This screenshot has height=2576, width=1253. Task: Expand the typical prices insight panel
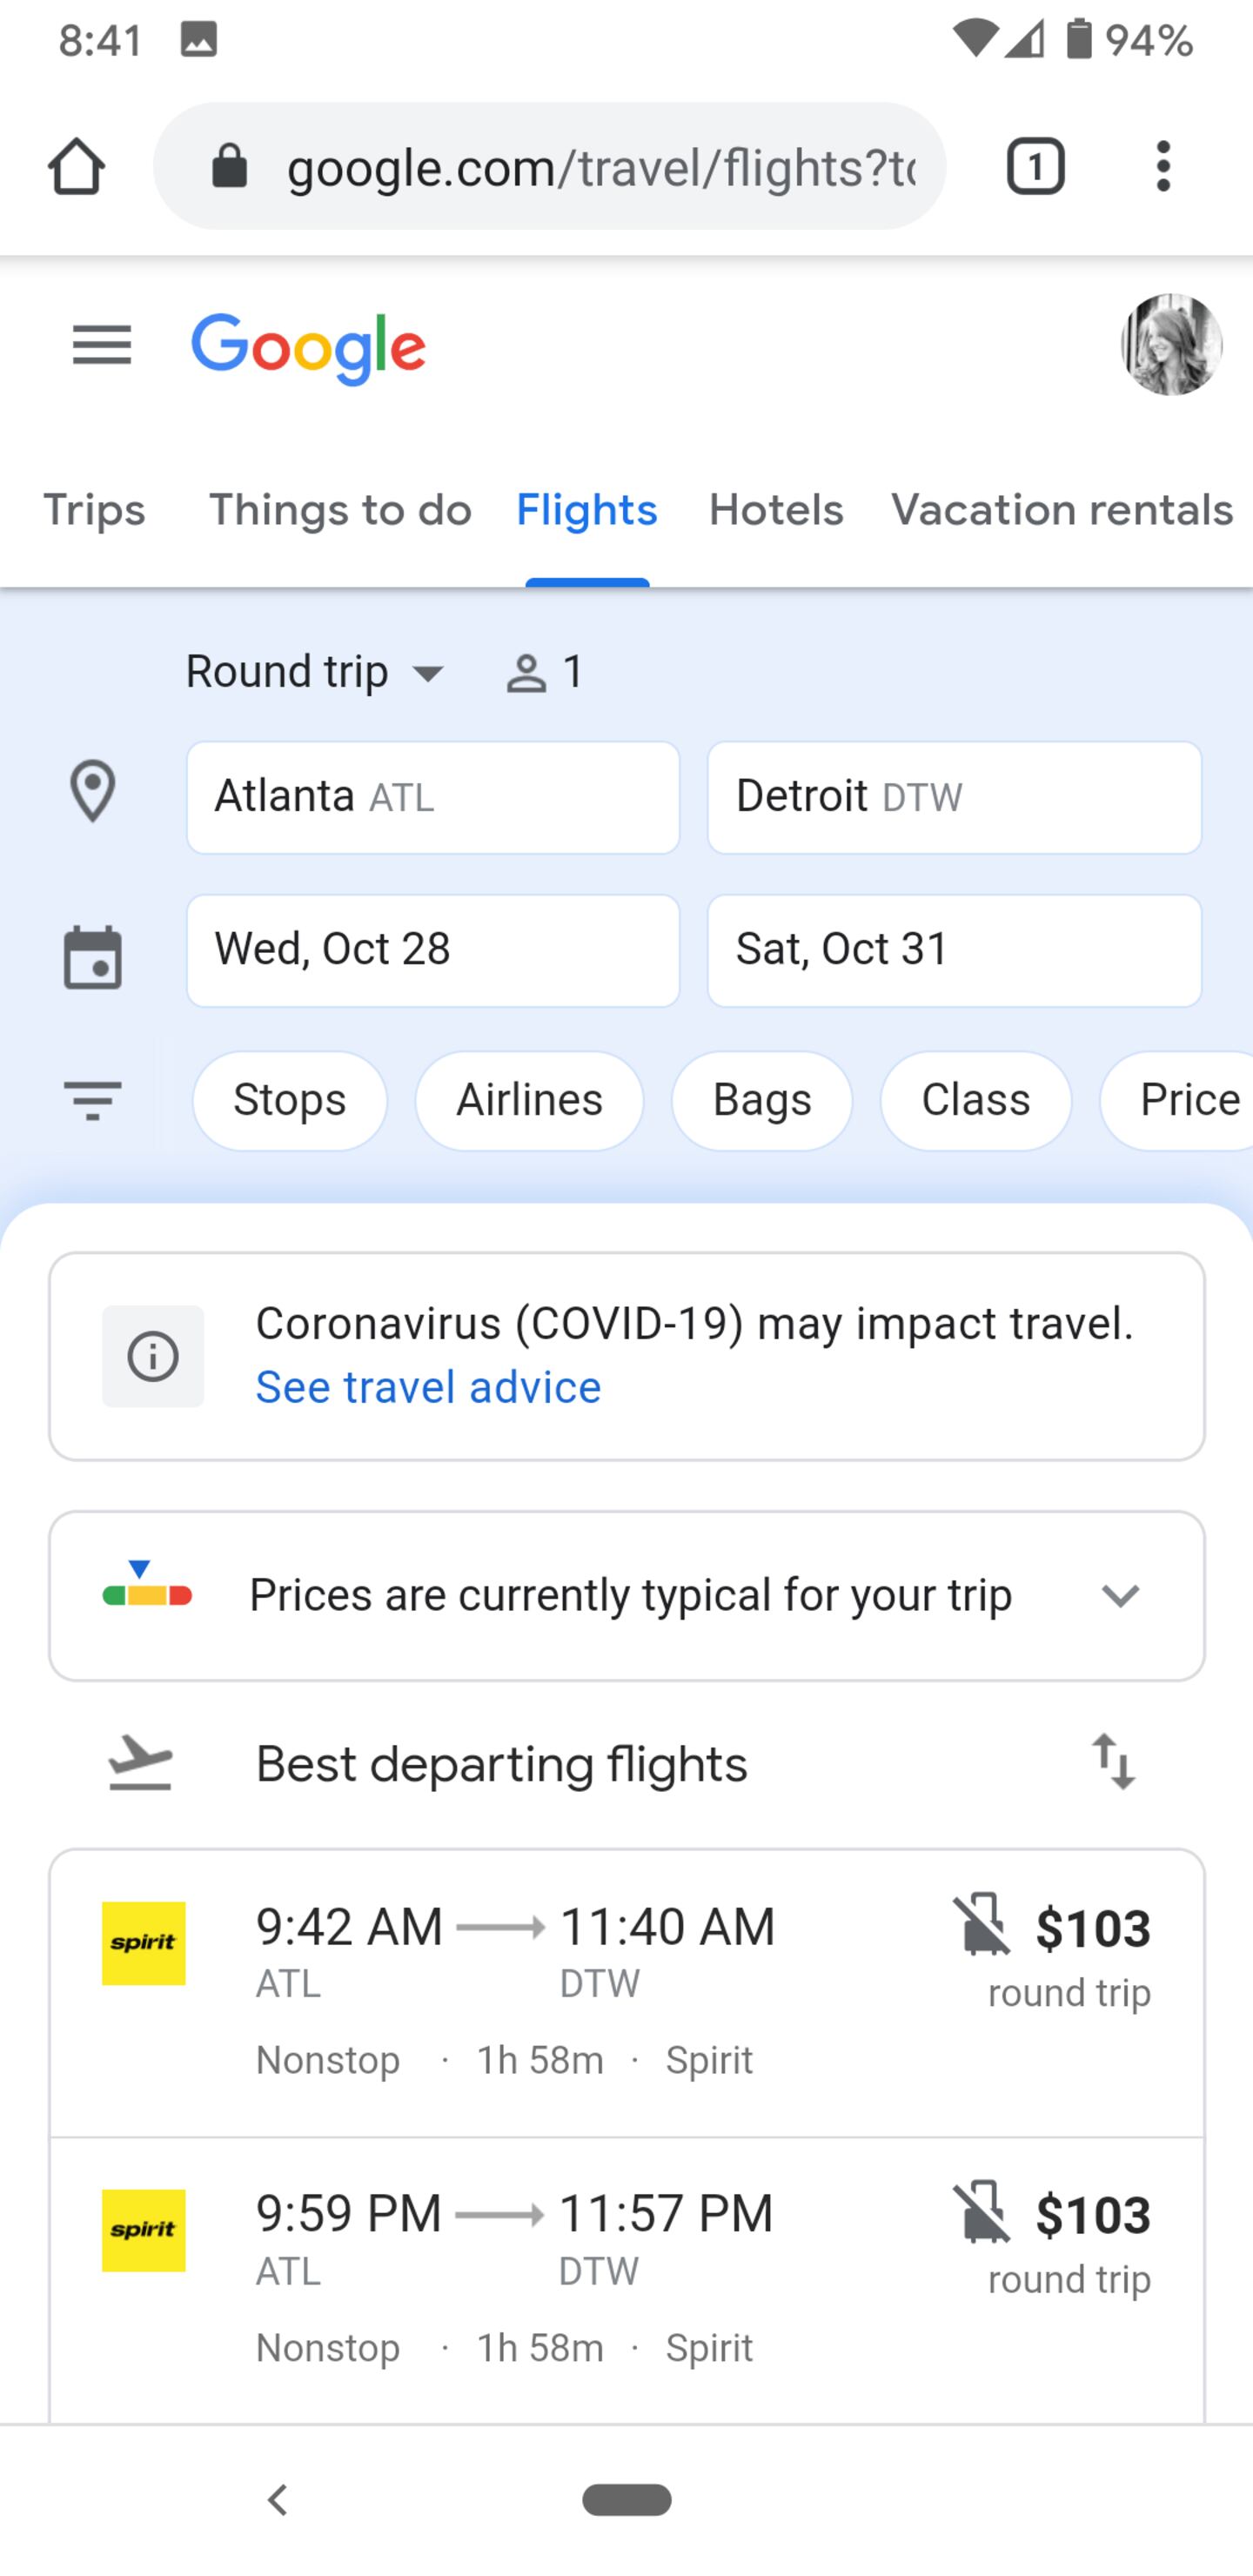pyautogui.click(x=1120, y=1596)
